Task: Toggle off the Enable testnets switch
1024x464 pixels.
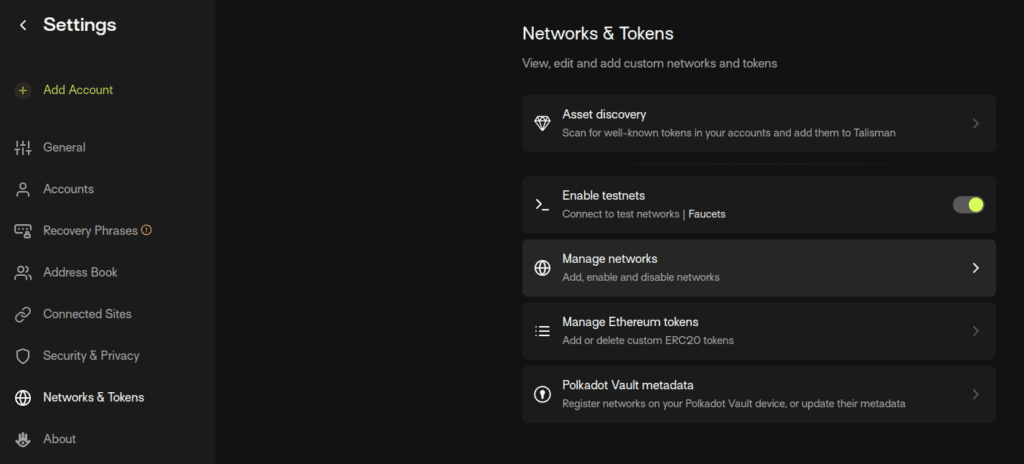Action: click(x=968, y=205)
